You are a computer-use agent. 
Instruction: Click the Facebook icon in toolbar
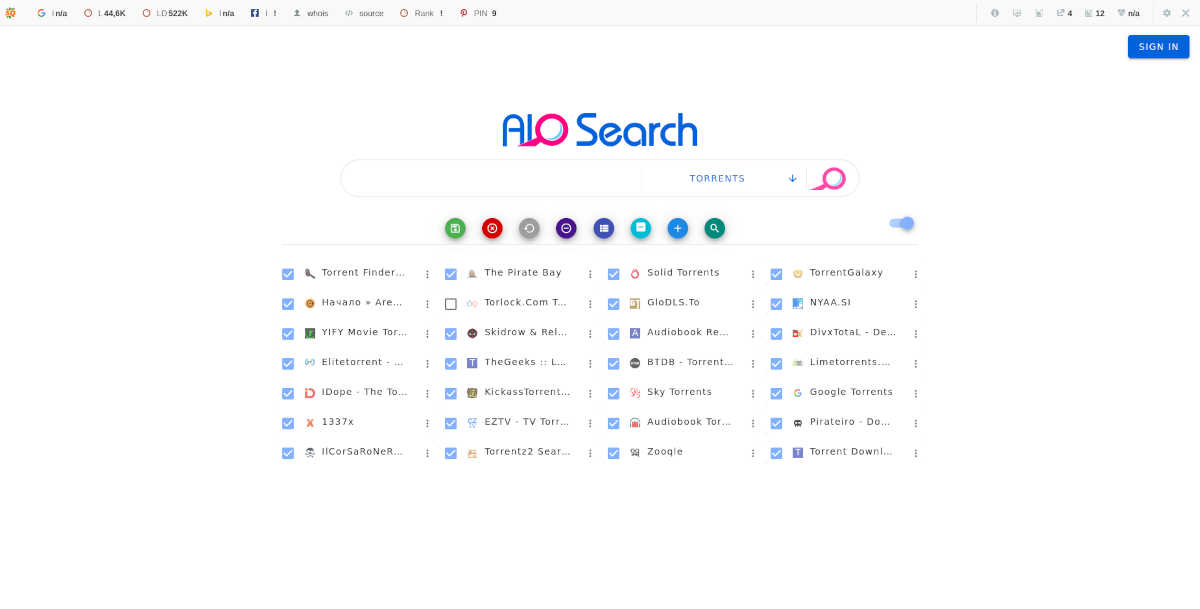pyautogui.click(x=254, y=13)
